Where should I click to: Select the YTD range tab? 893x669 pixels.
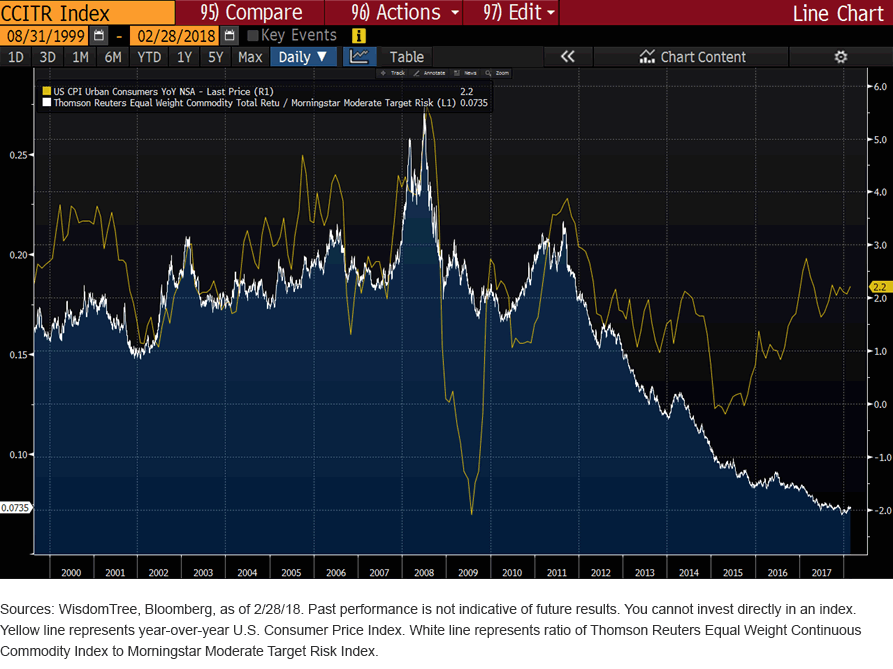(x=149, y=57)
